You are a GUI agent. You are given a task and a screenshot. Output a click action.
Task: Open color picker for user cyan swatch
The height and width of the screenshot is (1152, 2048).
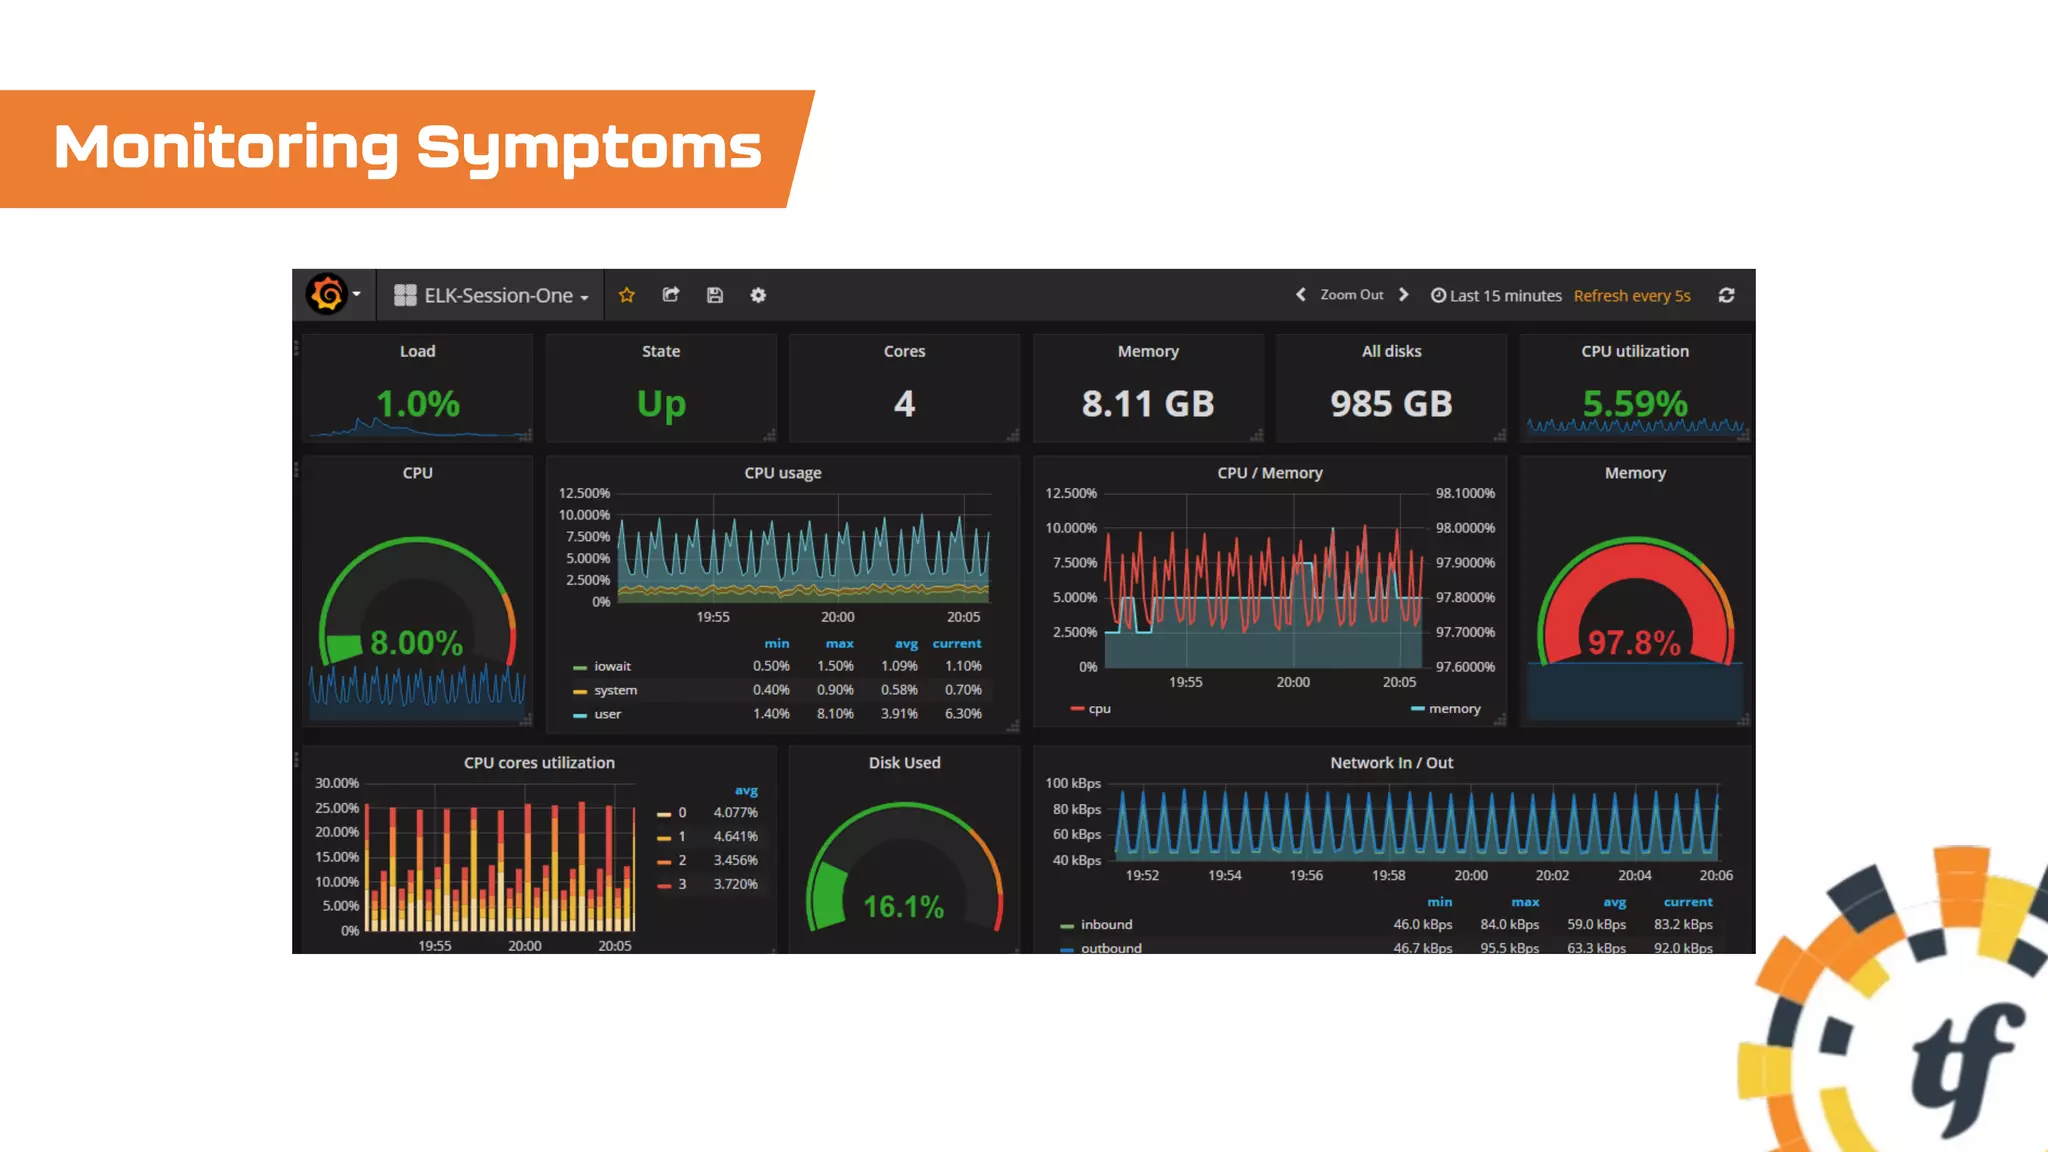point(580,716)
